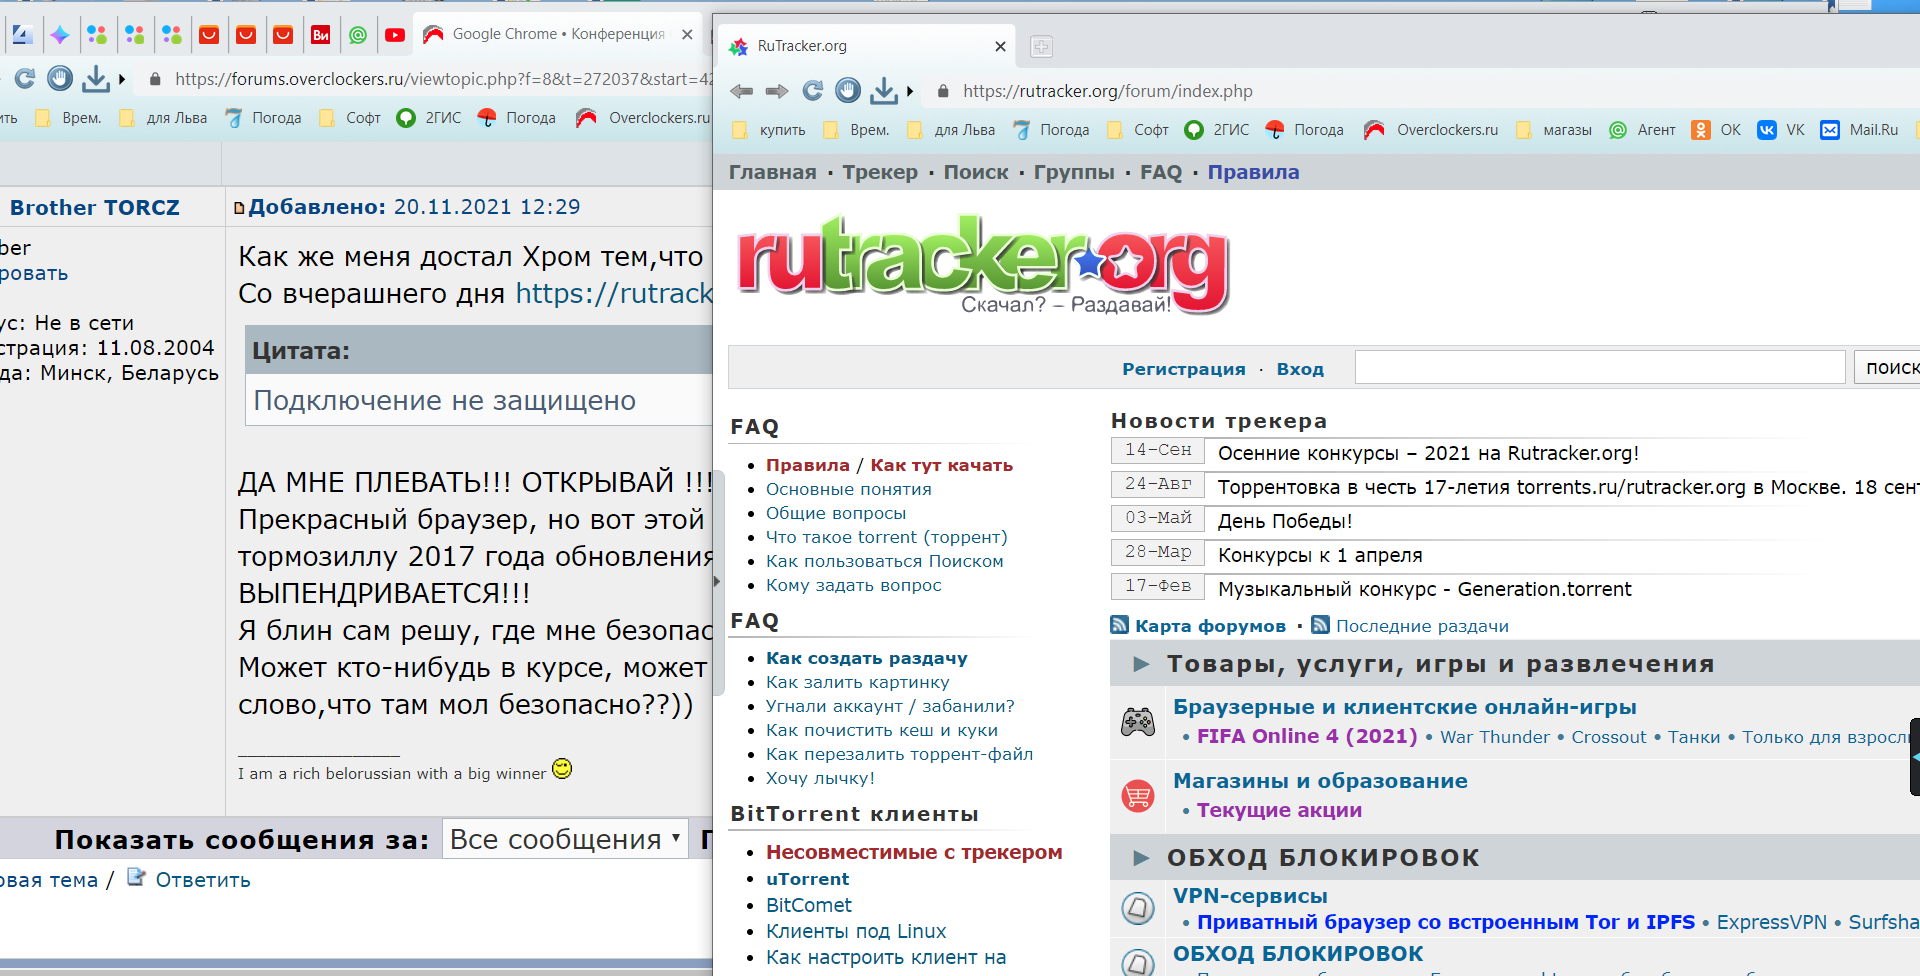This screenshot has width=1920, height=976.
Task: Open Как создать раздачу FAQ link
Action: point(867,658)
